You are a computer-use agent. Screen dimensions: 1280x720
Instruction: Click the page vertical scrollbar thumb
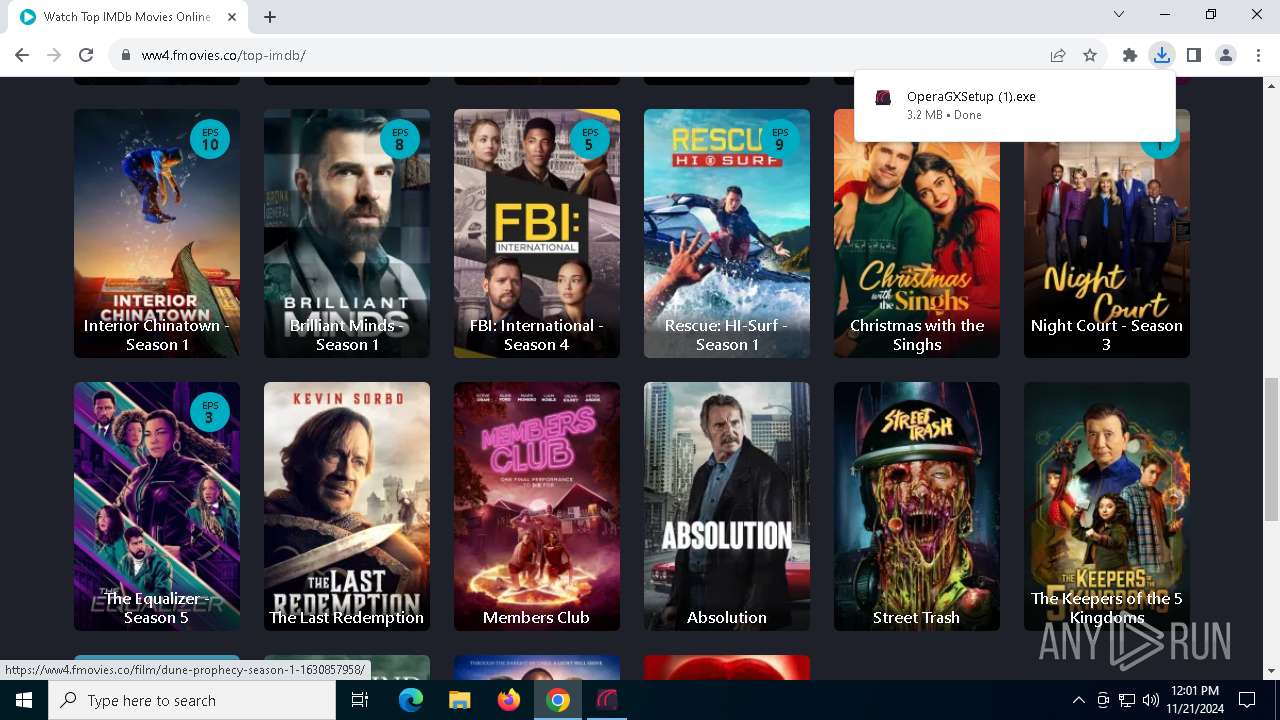[1271, 449]
